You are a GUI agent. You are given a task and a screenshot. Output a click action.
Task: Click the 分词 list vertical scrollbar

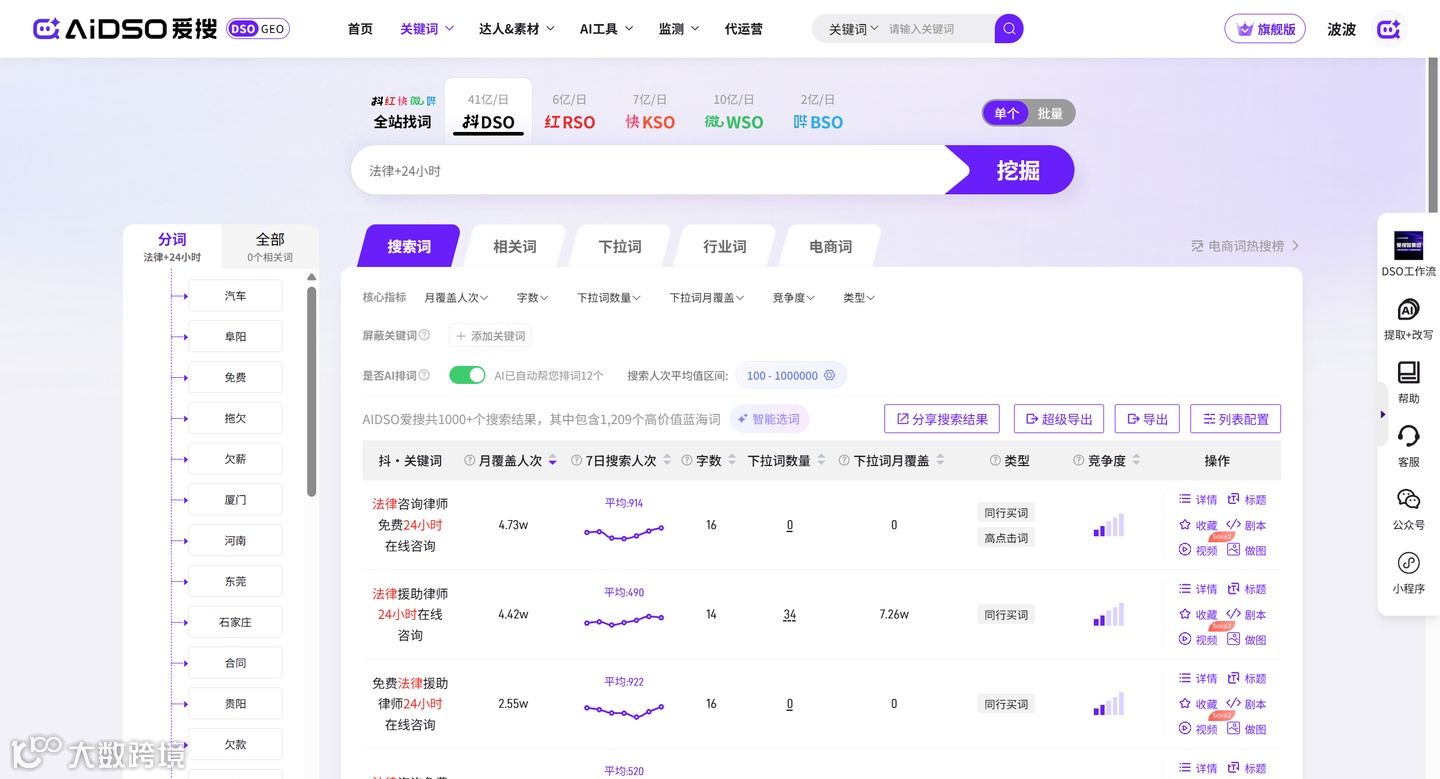311,390
